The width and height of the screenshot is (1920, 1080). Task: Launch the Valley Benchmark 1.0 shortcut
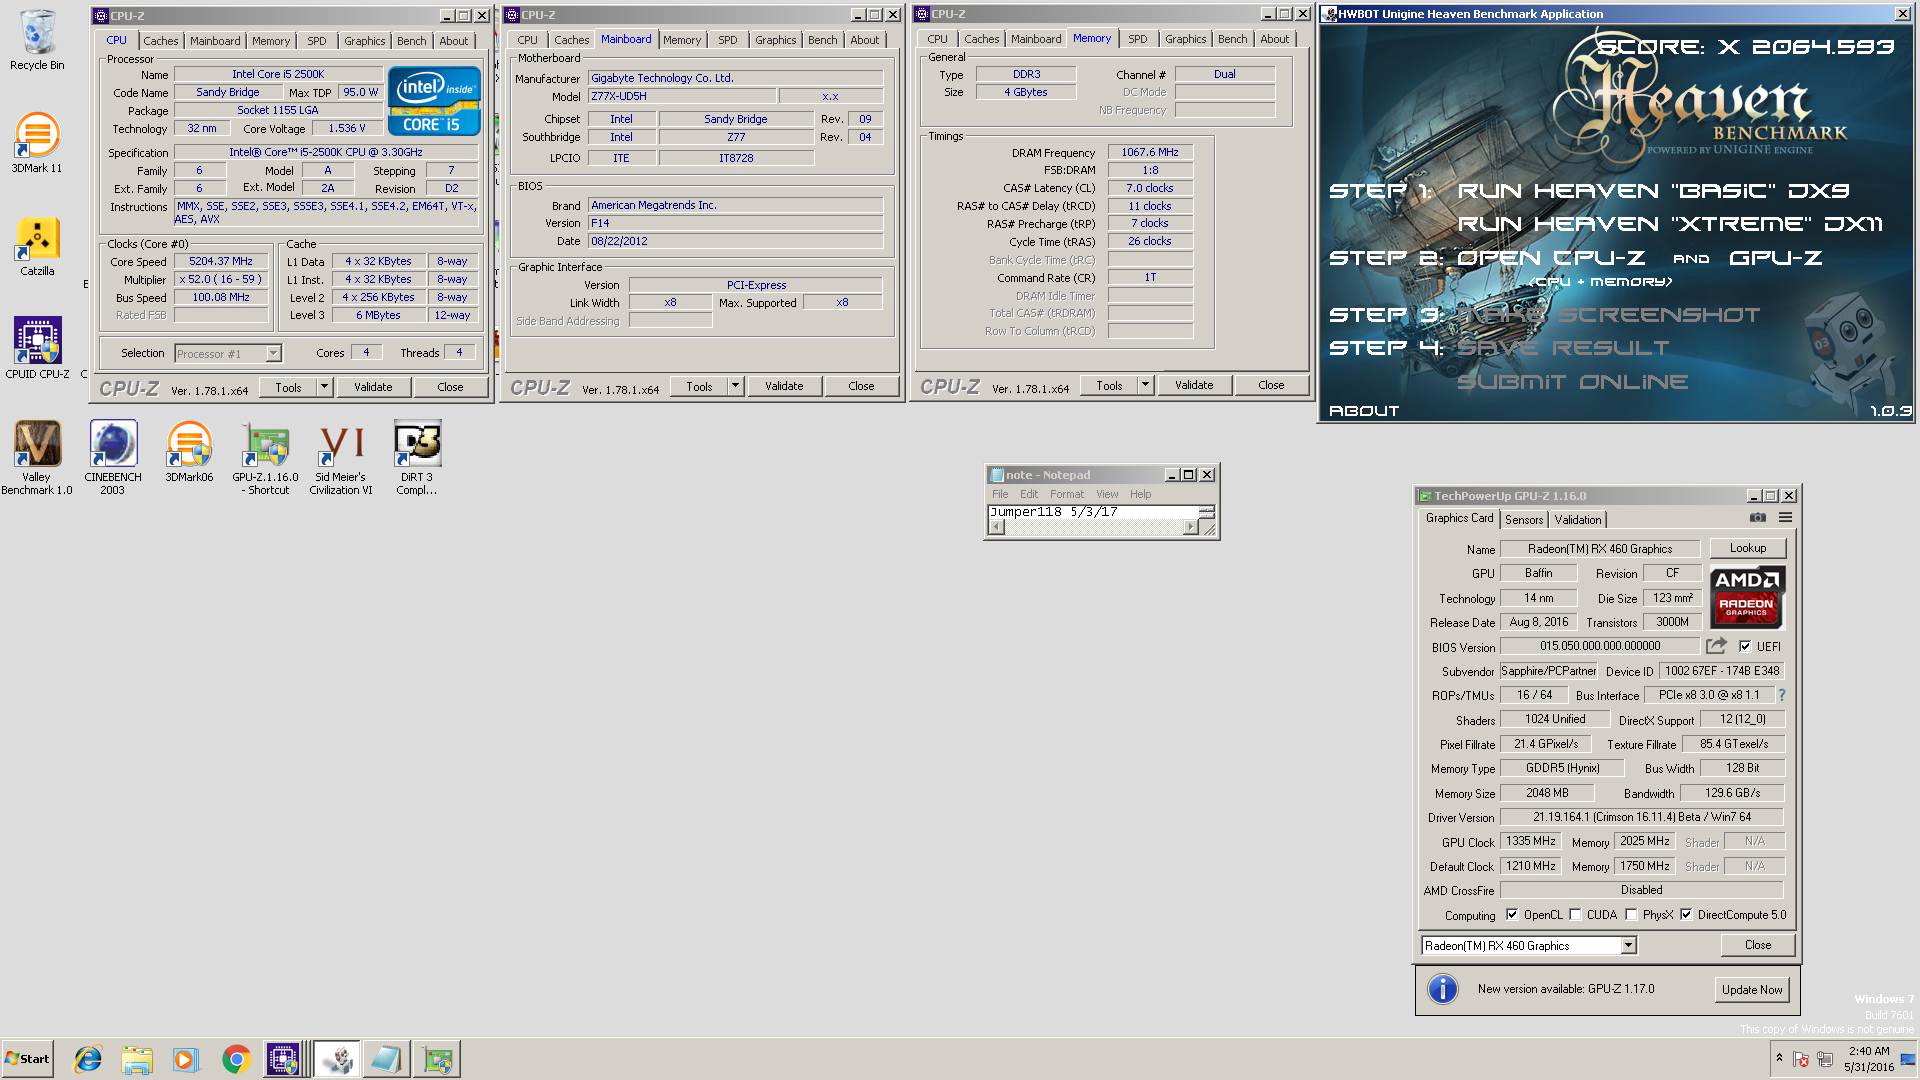(37, 458)
